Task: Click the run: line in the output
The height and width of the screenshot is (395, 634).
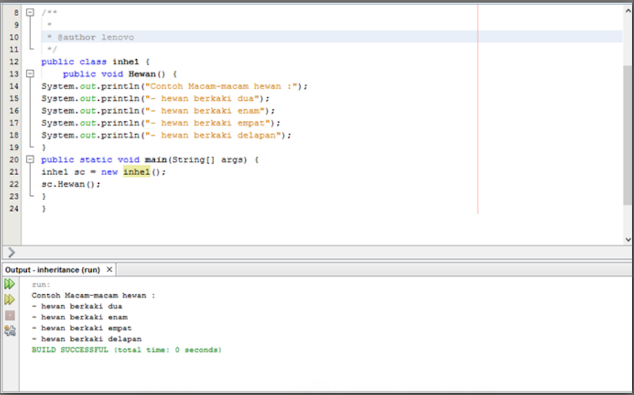Action: (41, 285)
